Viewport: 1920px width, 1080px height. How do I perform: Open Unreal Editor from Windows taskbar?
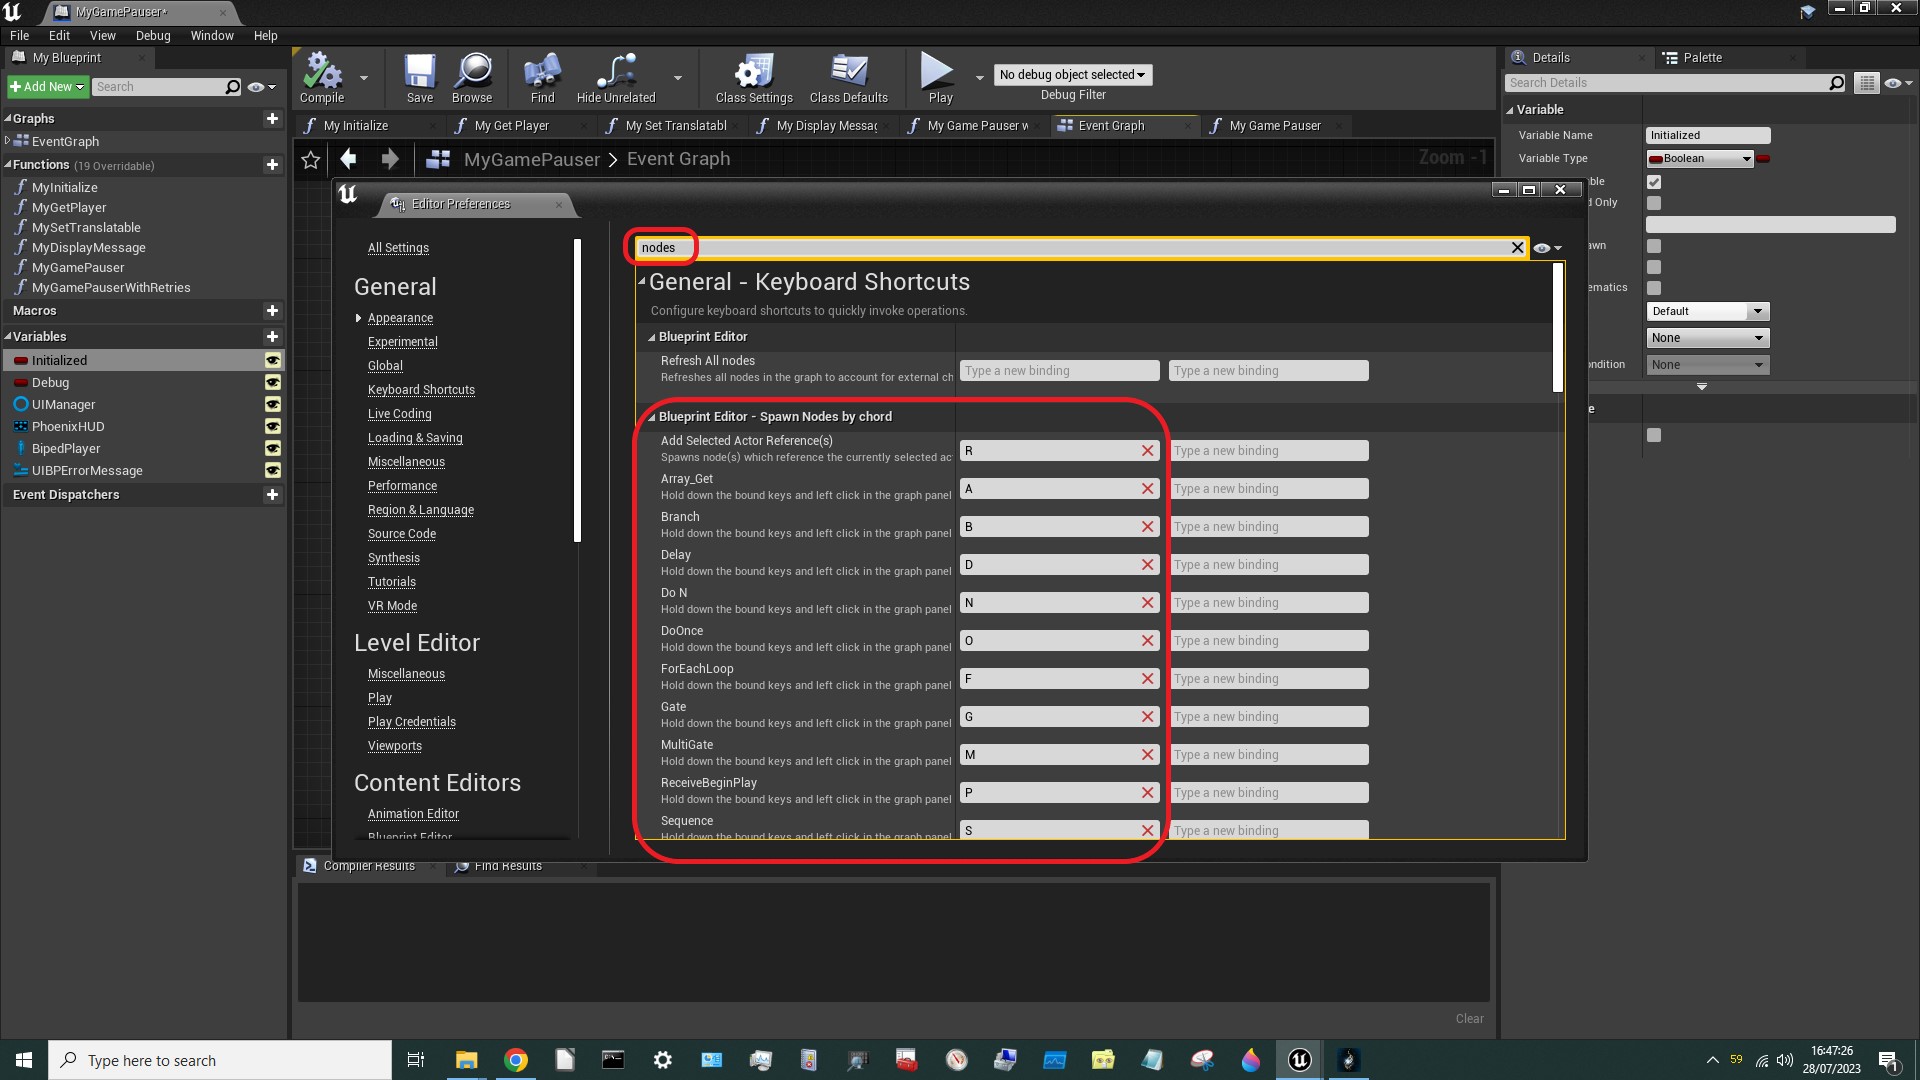click(1299, 1060)
